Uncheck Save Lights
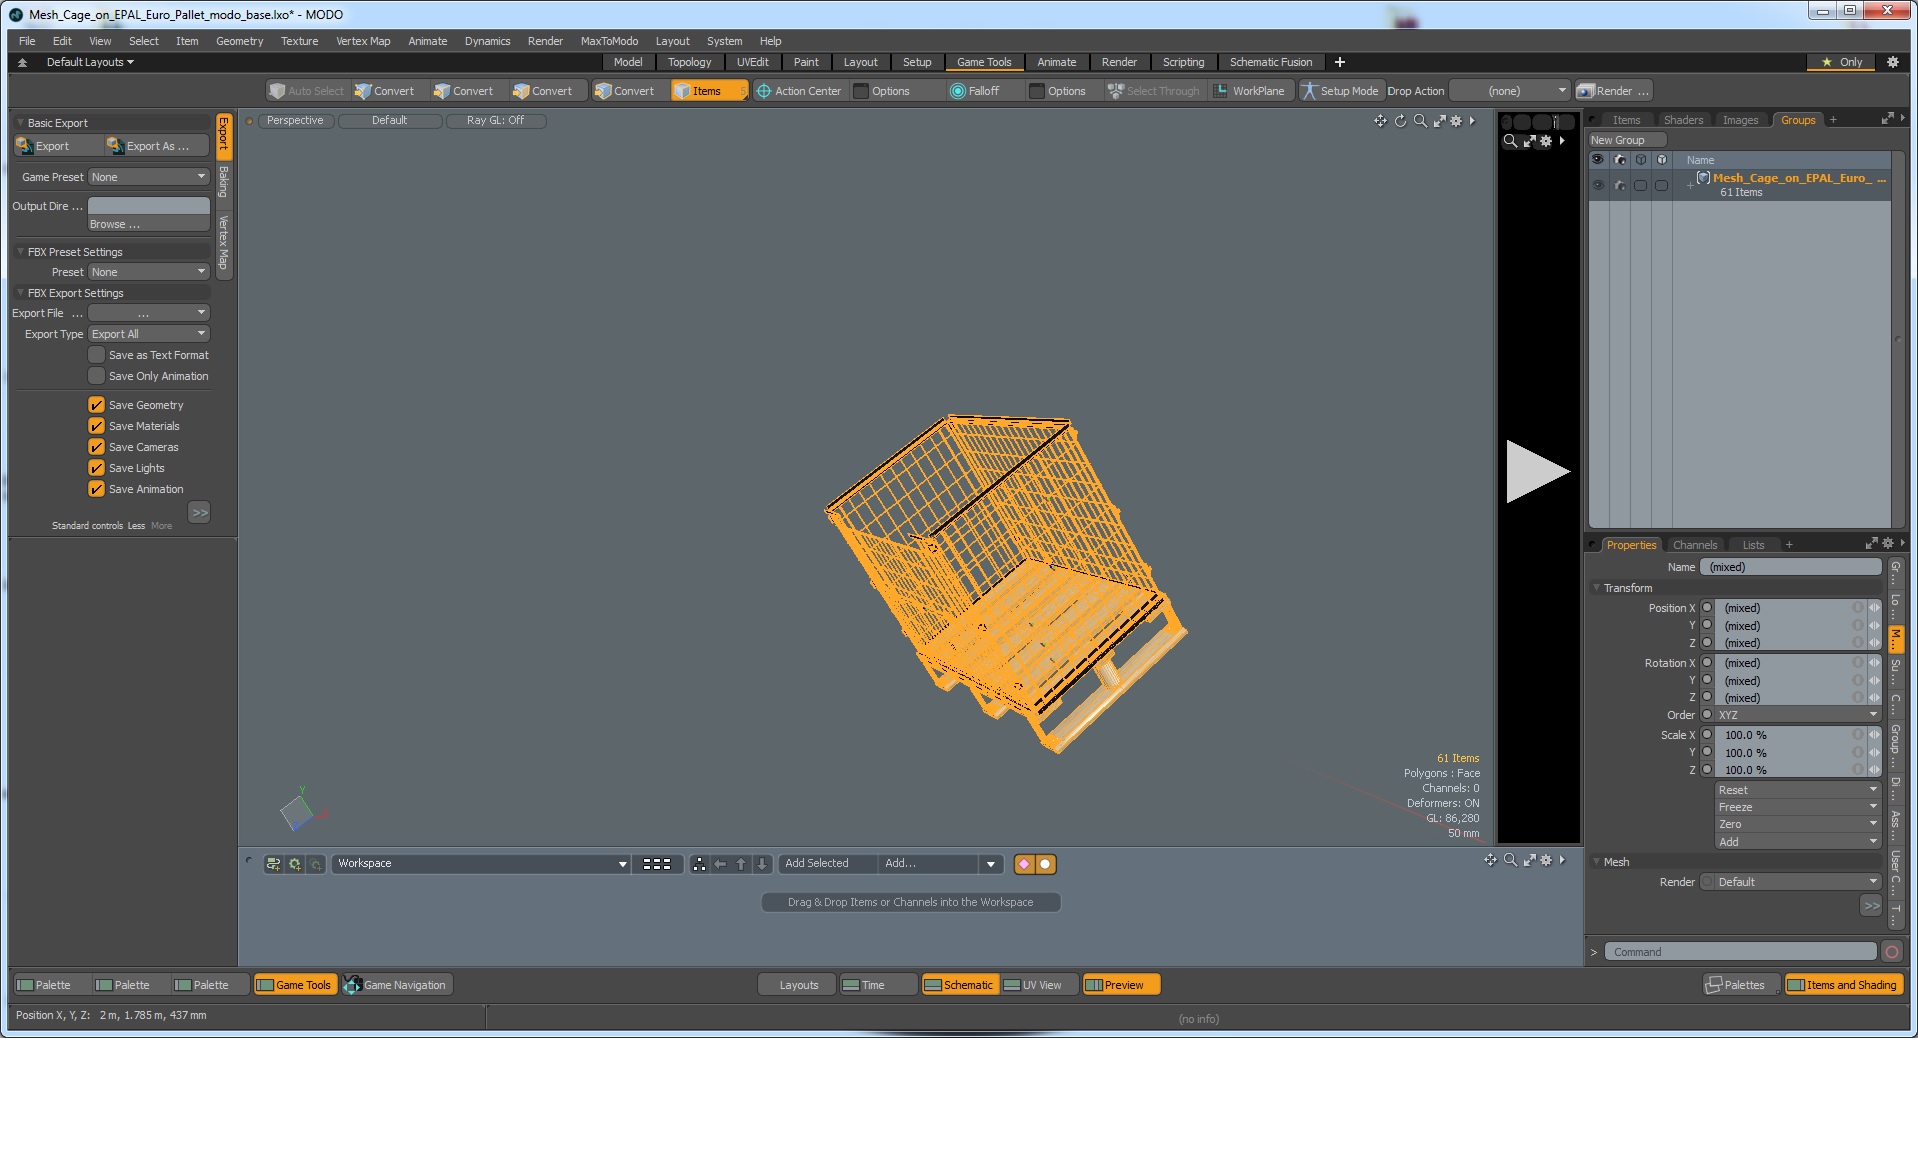Image resolution: width=1918 pixels, height=1158 pixels. (x=96, y=468)
